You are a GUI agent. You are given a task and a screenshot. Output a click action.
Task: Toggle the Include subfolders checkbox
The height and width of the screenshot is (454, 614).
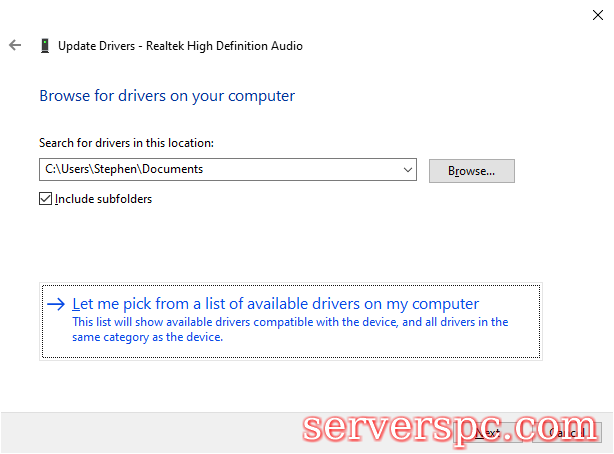tap(45, 199)
